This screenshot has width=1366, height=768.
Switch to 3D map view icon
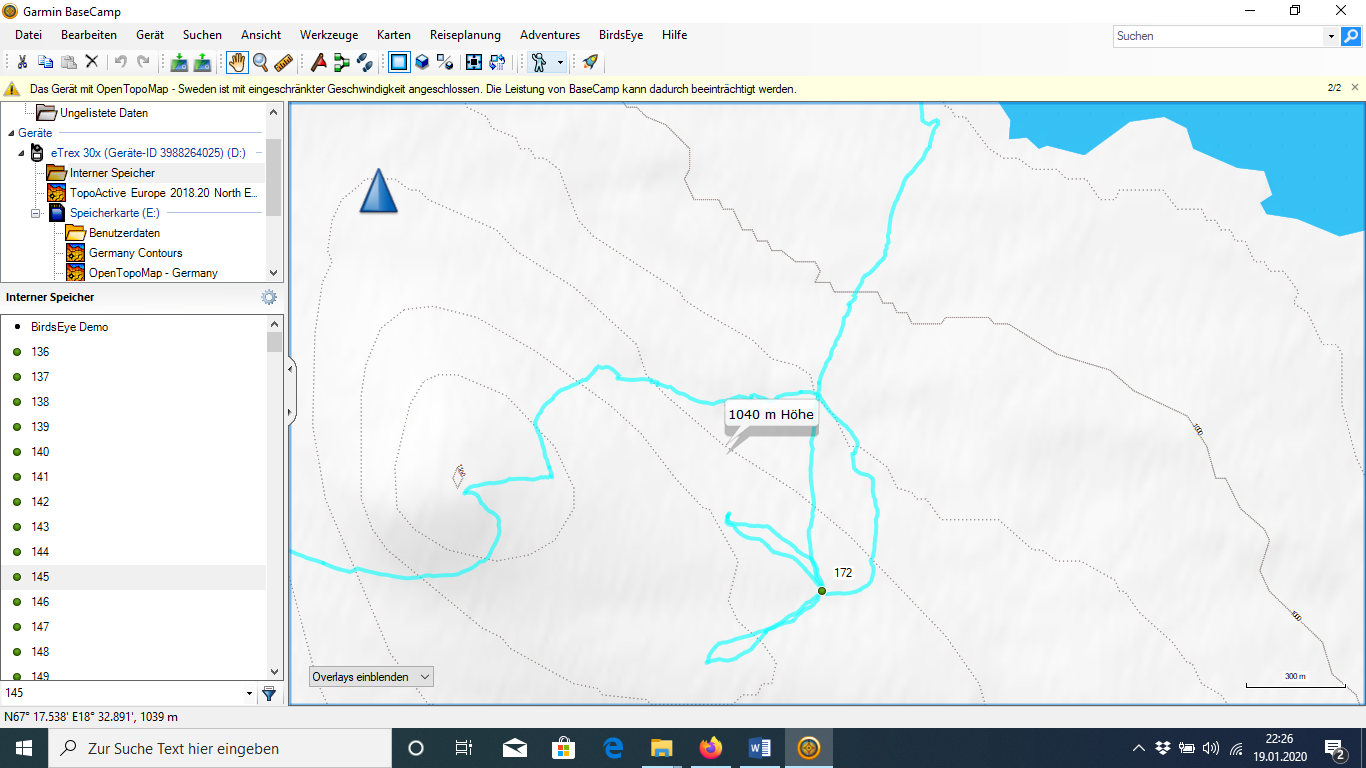point(422,62)
